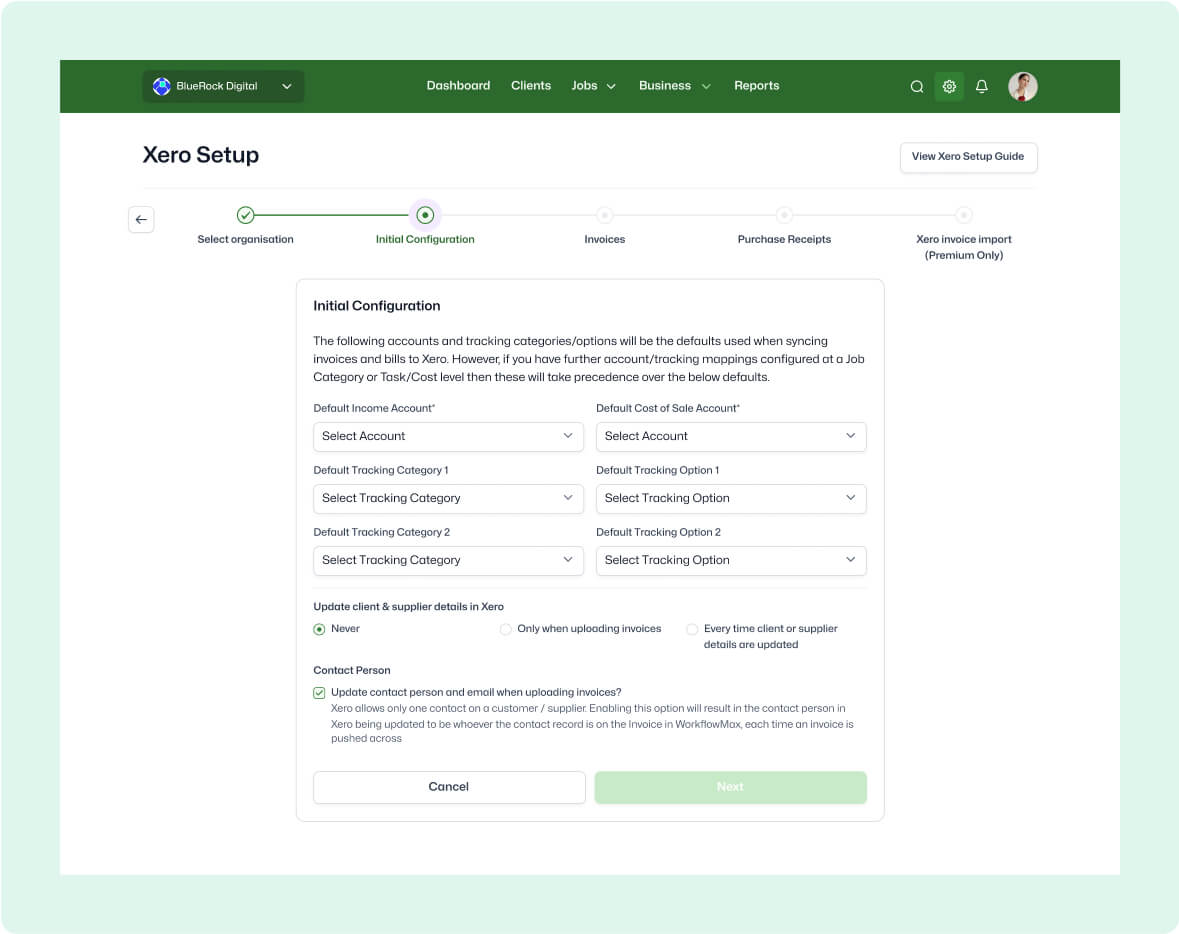Open search with the magnifier icon
This screenshot has height=934, width=1179.
[917, 86]
